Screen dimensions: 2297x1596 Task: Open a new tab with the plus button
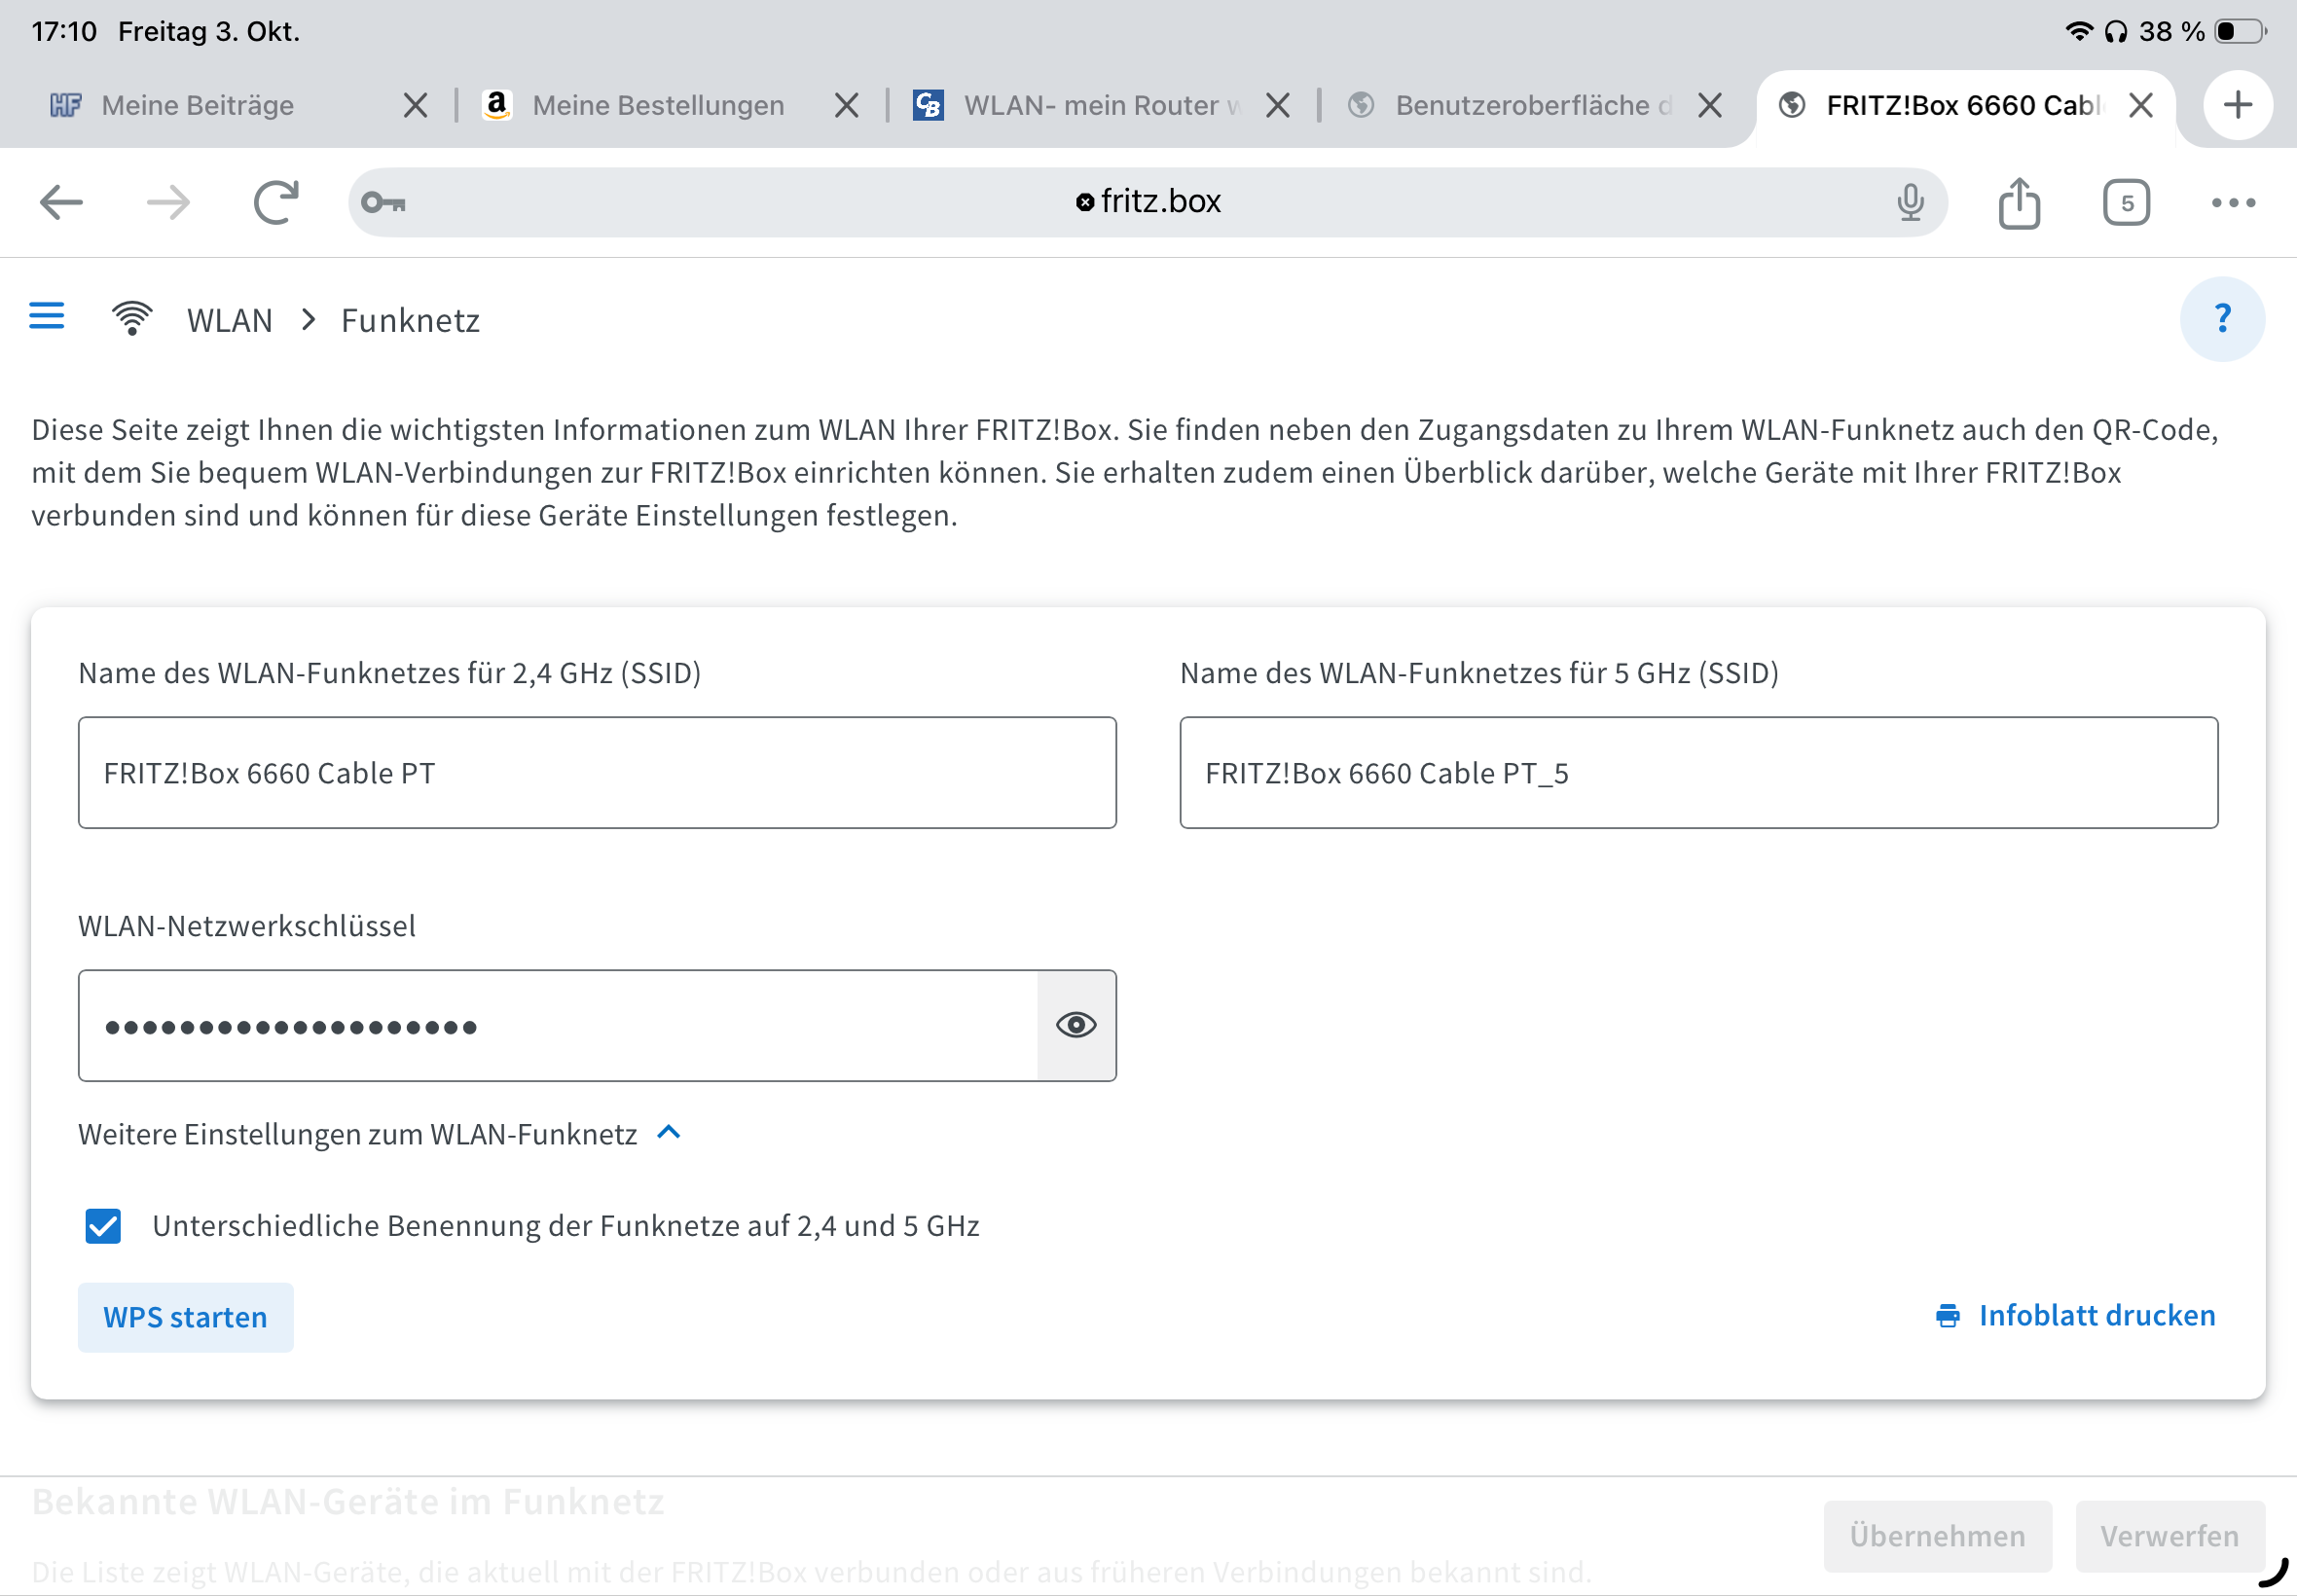point(2237,105)
